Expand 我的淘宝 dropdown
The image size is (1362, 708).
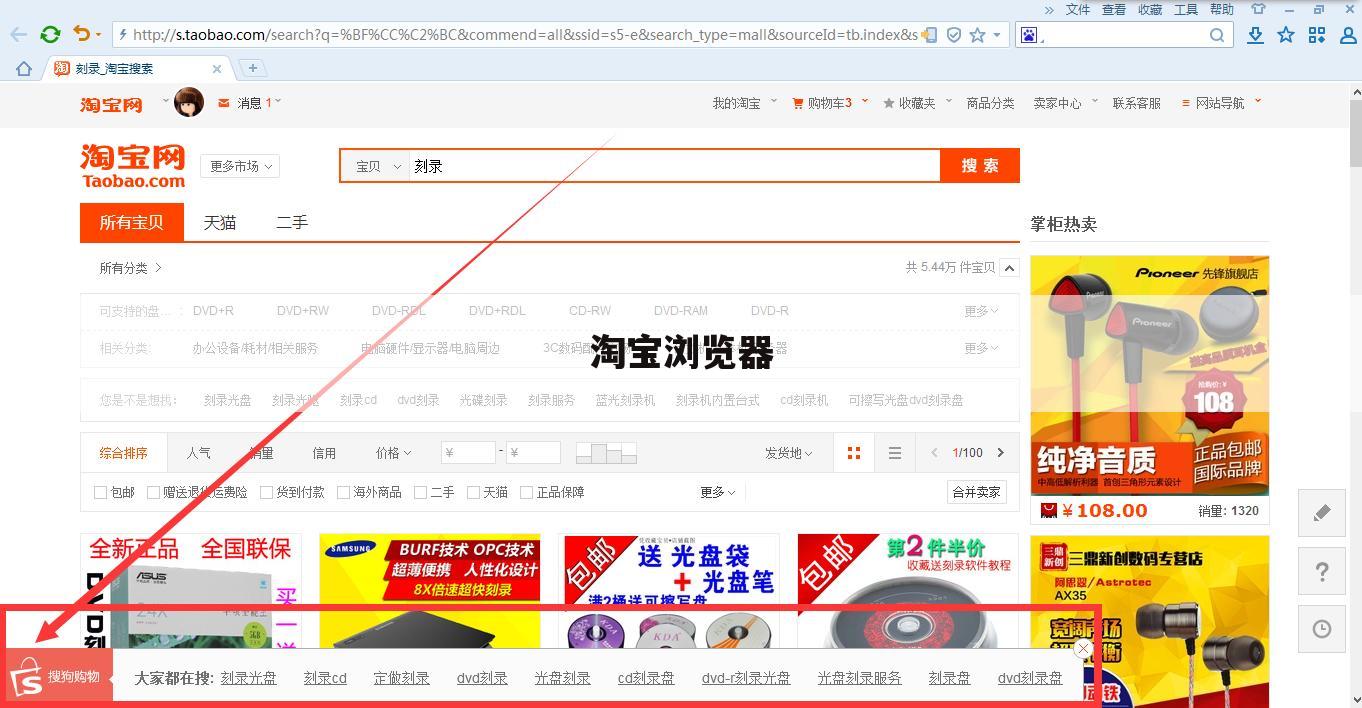pyautogui.click(x=744, y=103)
